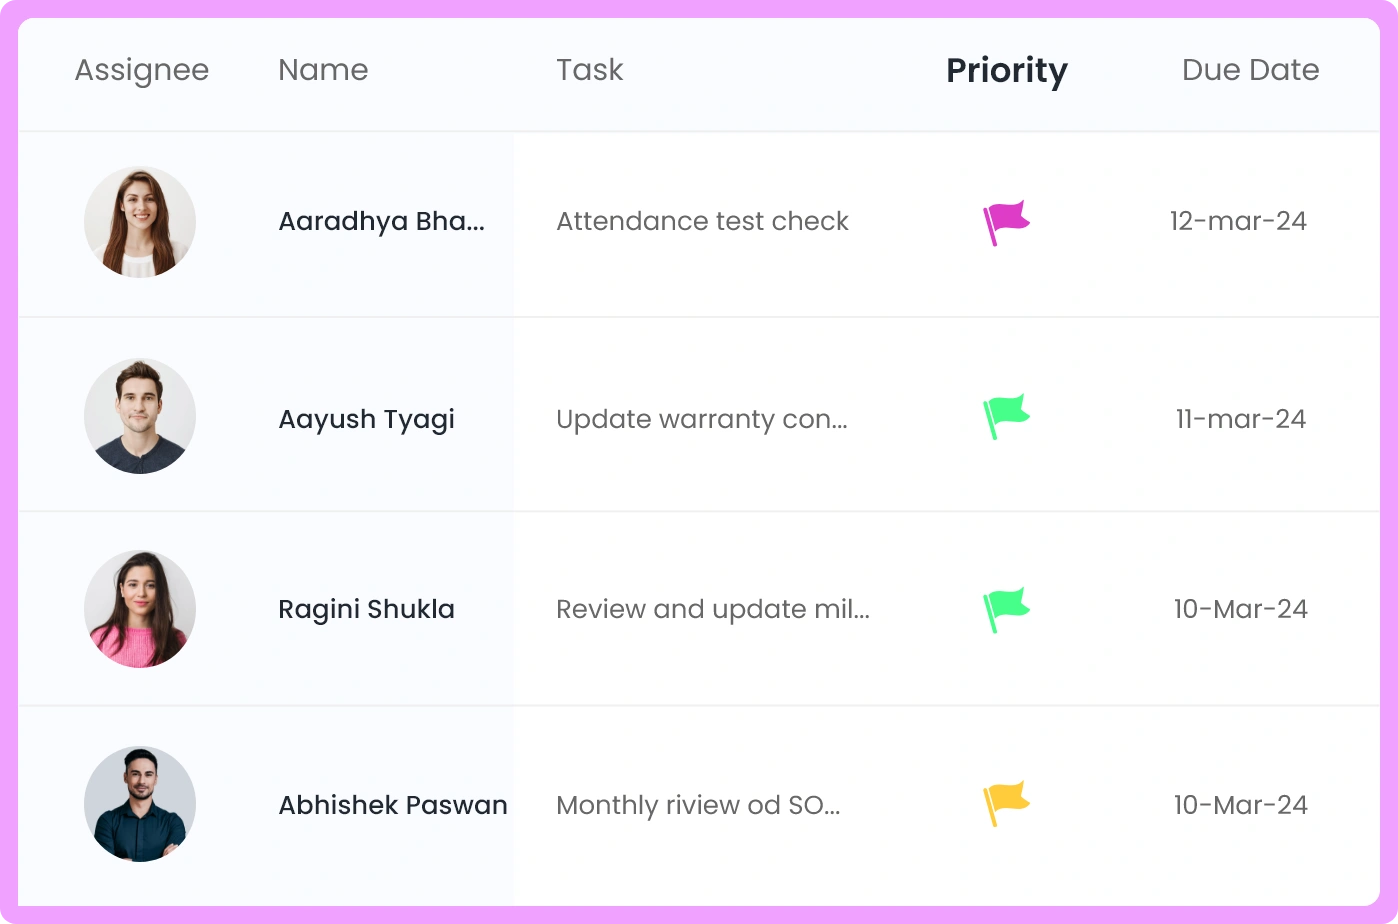This screenshot has width=1398, height=924.
Task: Sort by the Due Date column header
Action: point(1250,70)
